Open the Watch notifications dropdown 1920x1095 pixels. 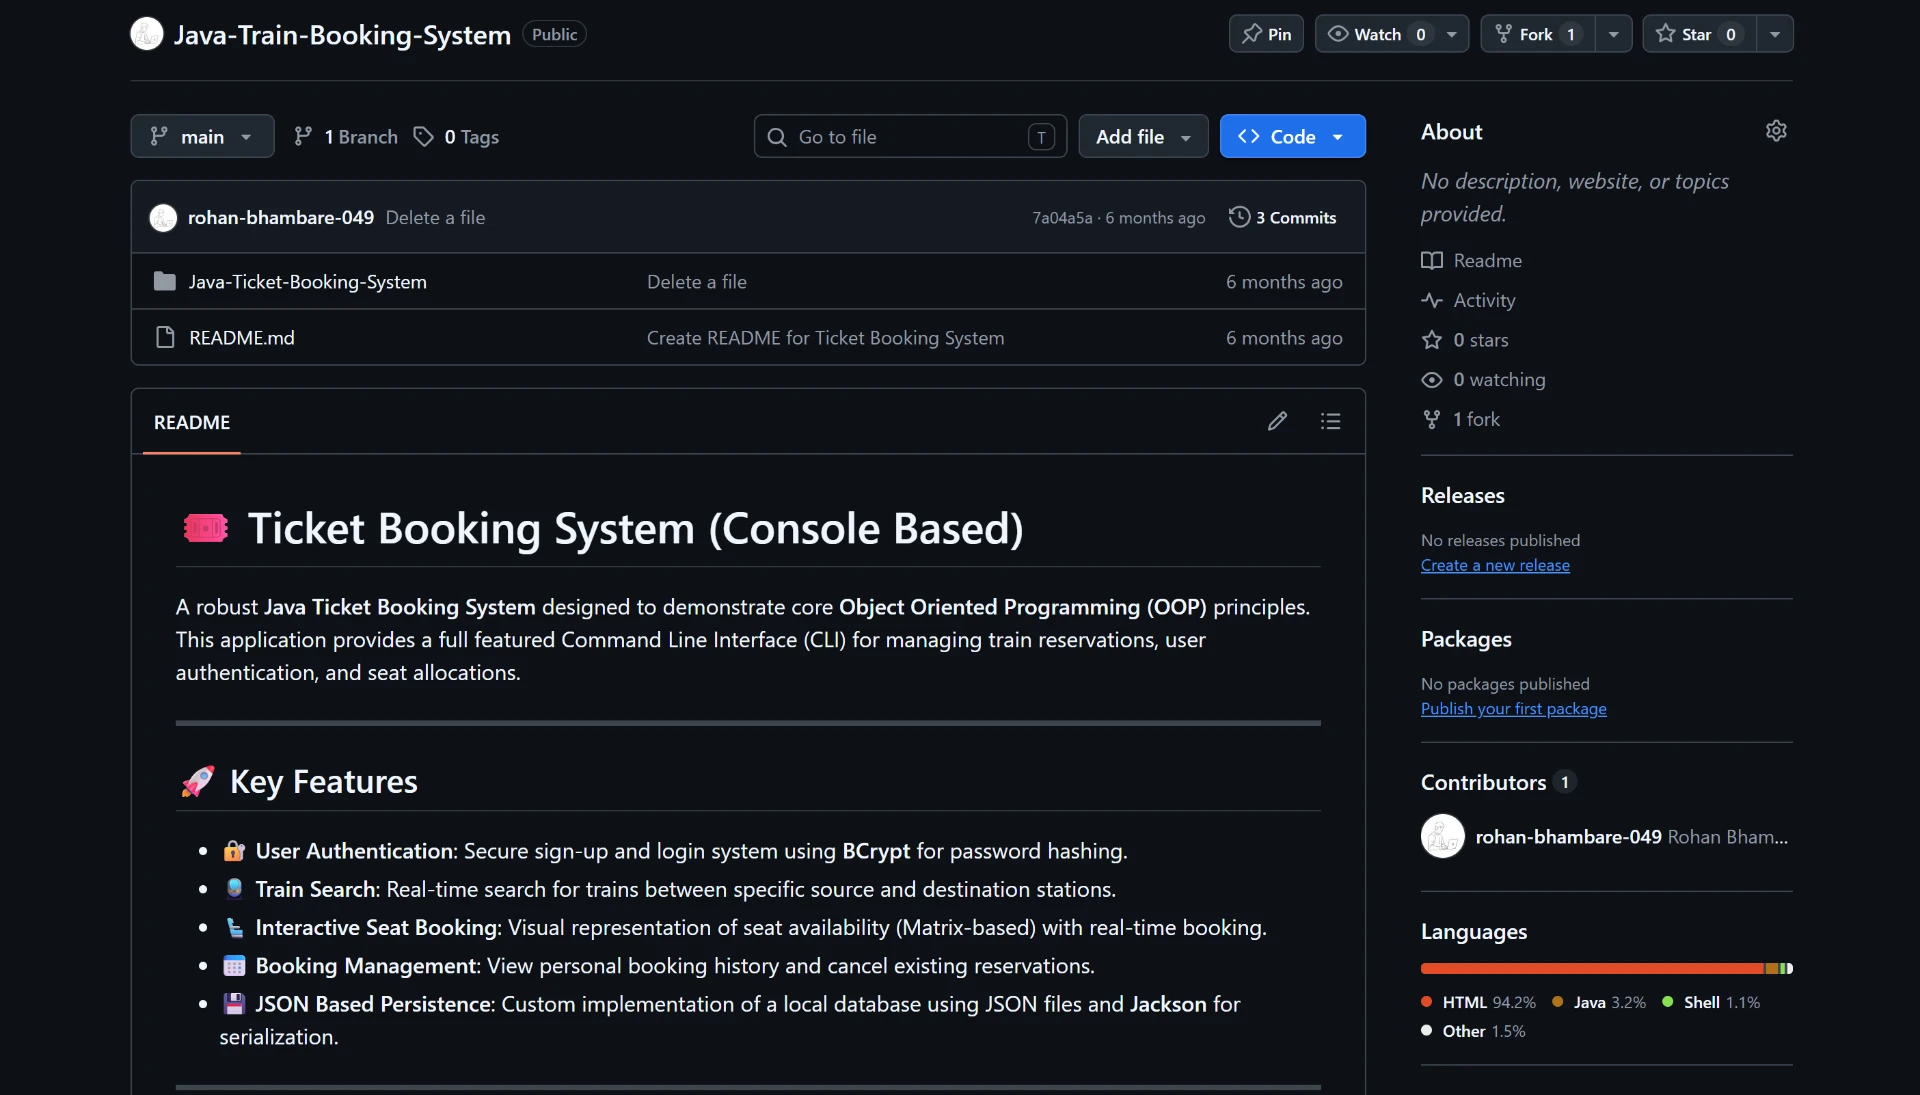(1392, 34)
